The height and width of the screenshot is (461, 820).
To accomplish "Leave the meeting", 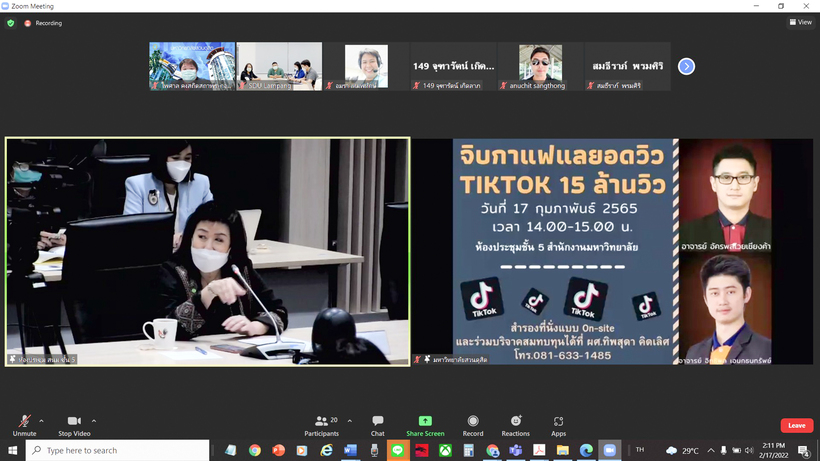I will click(796, 425).
